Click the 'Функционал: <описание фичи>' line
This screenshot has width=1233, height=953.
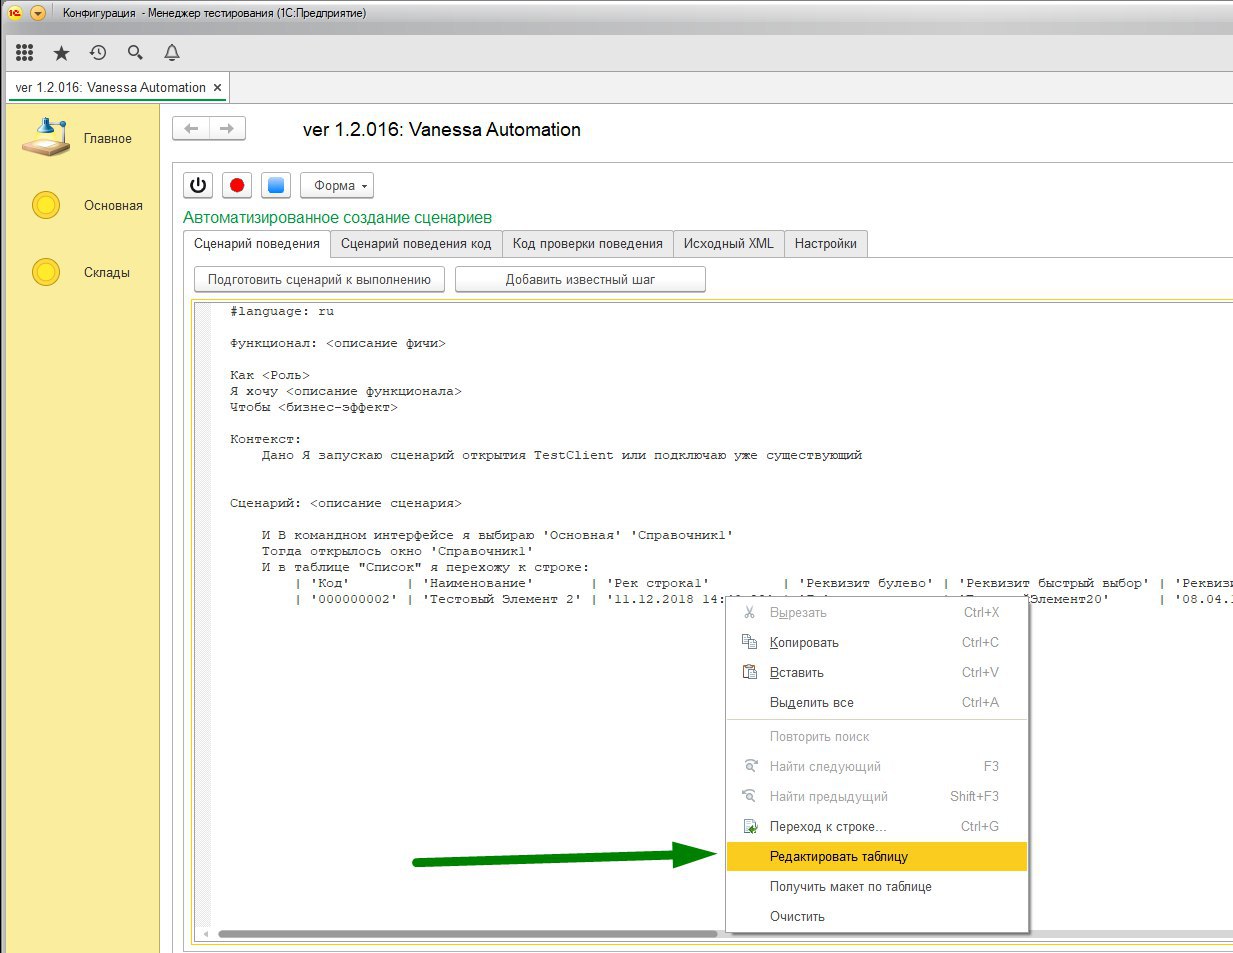click(x=338, y=344)
